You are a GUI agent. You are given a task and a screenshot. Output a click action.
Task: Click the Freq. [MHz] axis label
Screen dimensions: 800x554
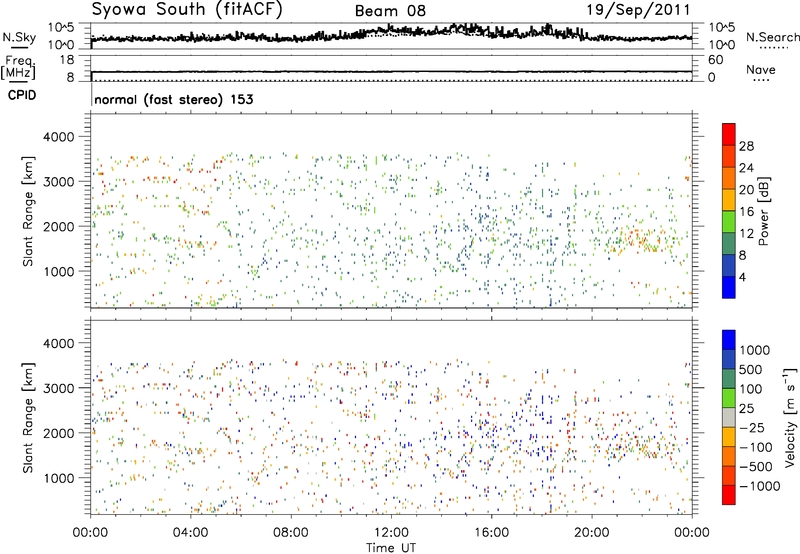pyautogui.click(x=18, y=68)
